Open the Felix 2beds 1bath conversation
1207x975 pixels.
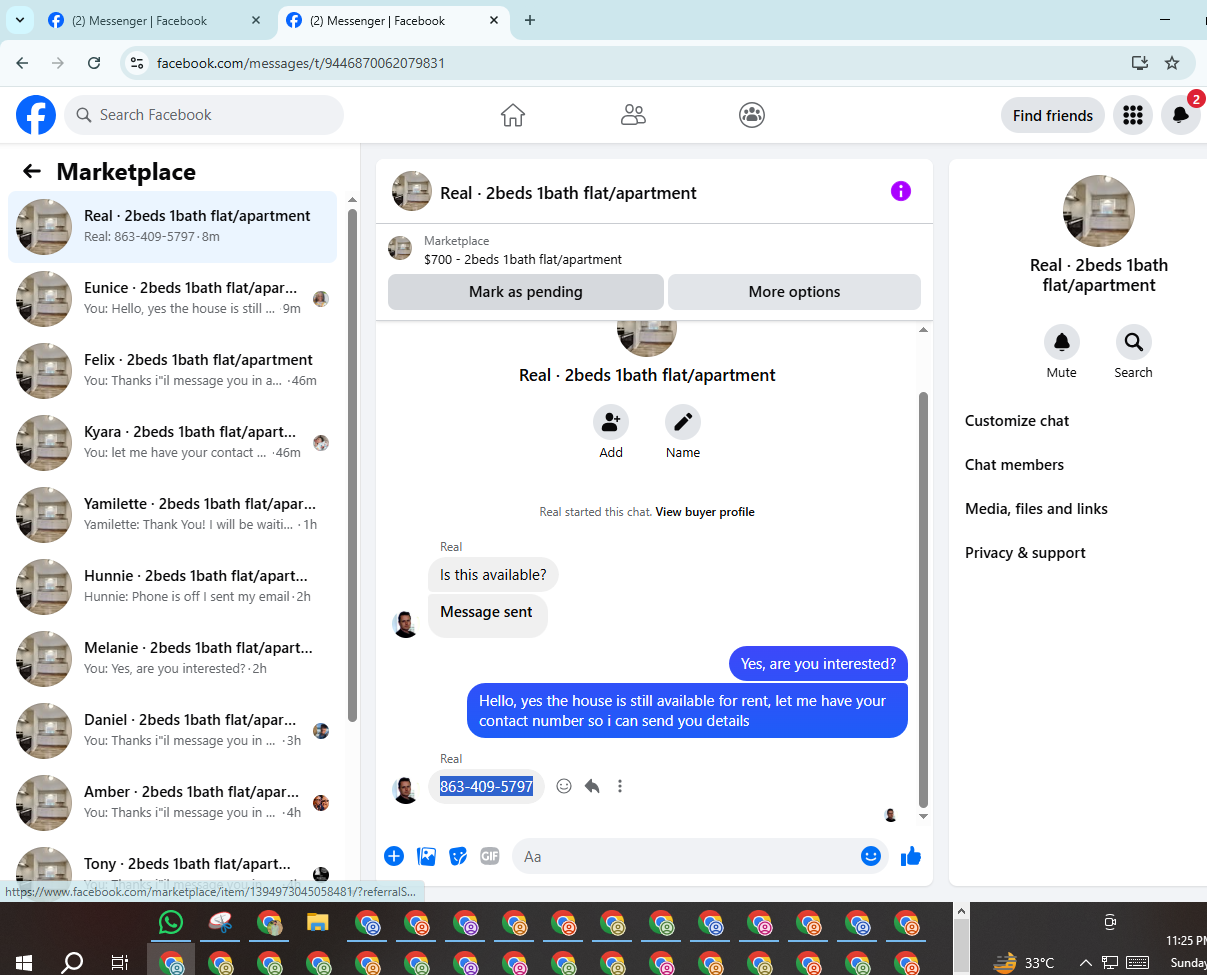(x=173, y=371)
